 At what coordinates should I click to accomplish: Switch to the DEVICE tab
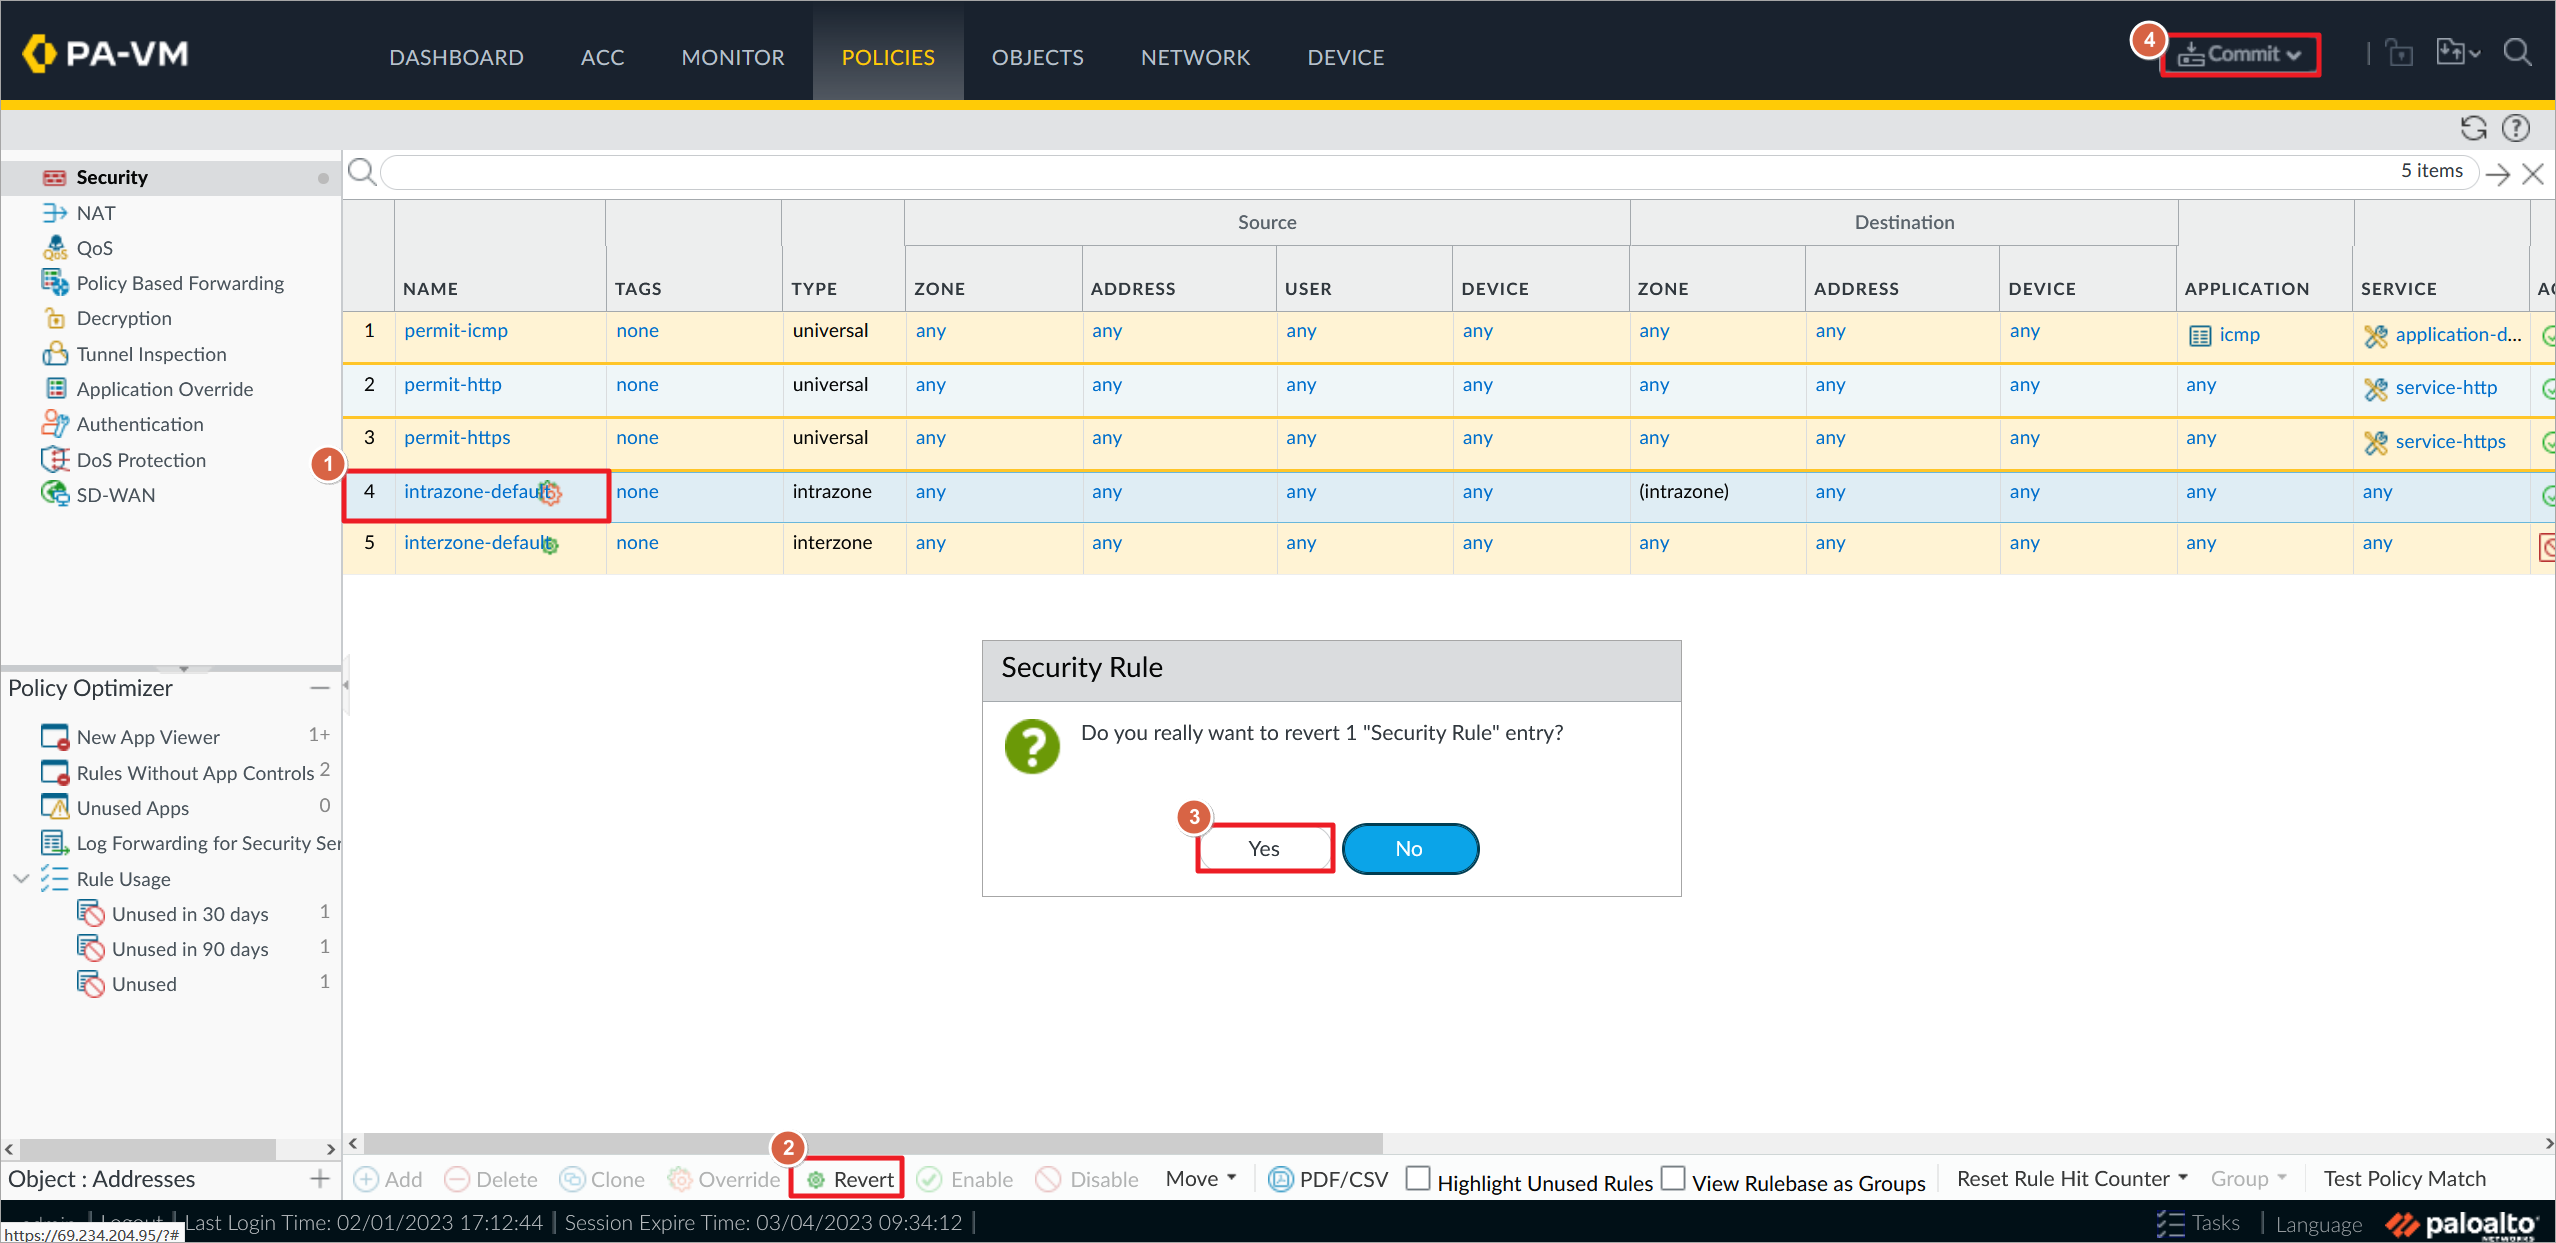point(1345,58)
